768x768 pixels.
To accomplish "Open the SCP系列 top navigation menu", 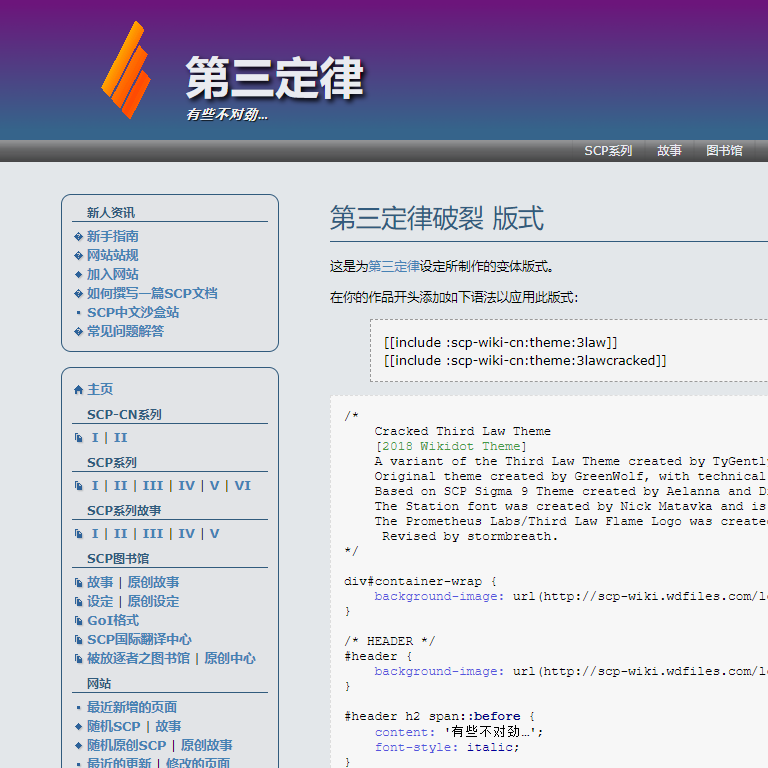I will pyautogui.click(x=608, y=151).
